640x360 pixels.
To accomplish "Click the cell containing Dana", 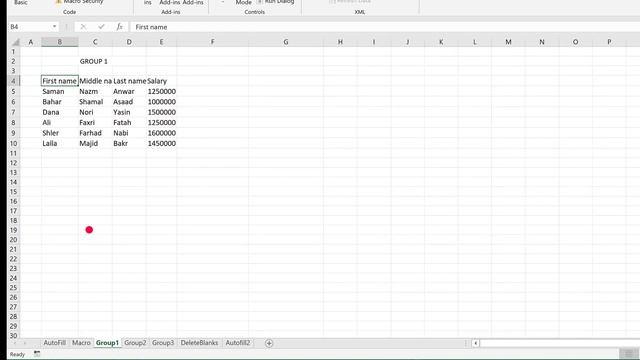I will [60, 112].
